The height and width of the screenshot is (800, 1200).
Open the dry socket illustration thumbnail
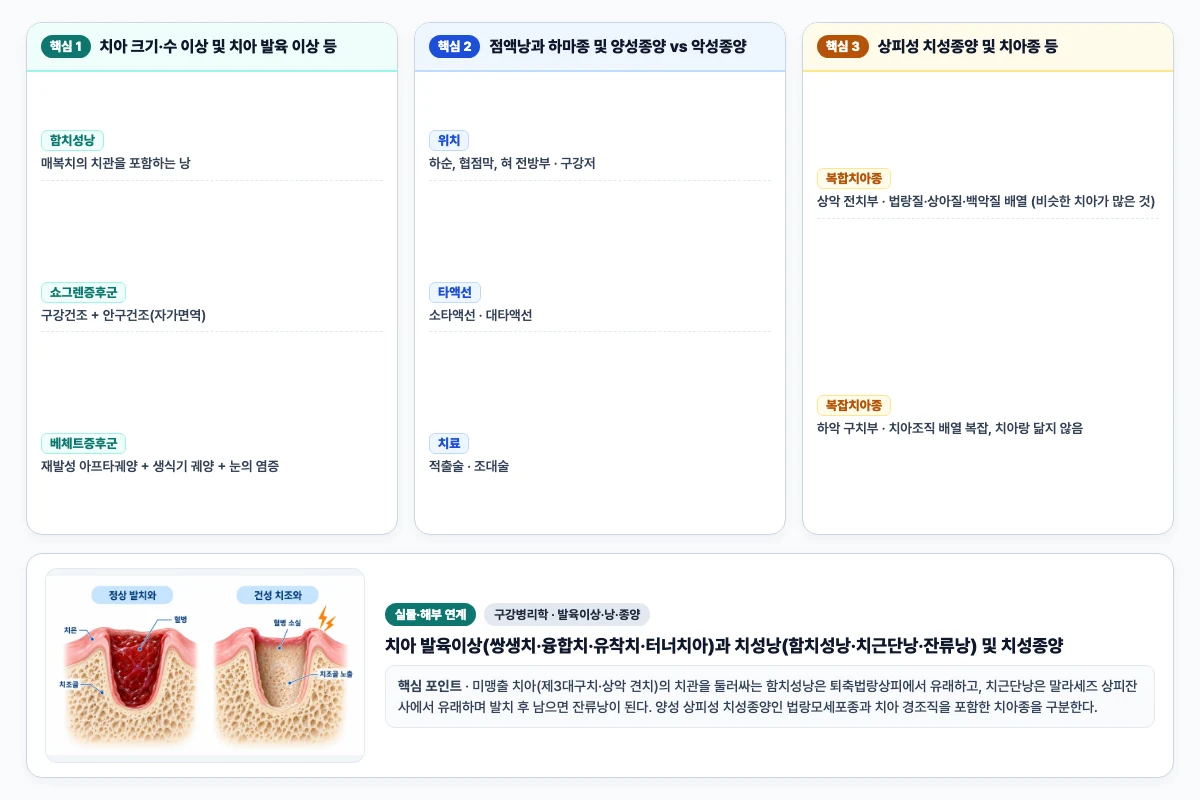205,666
